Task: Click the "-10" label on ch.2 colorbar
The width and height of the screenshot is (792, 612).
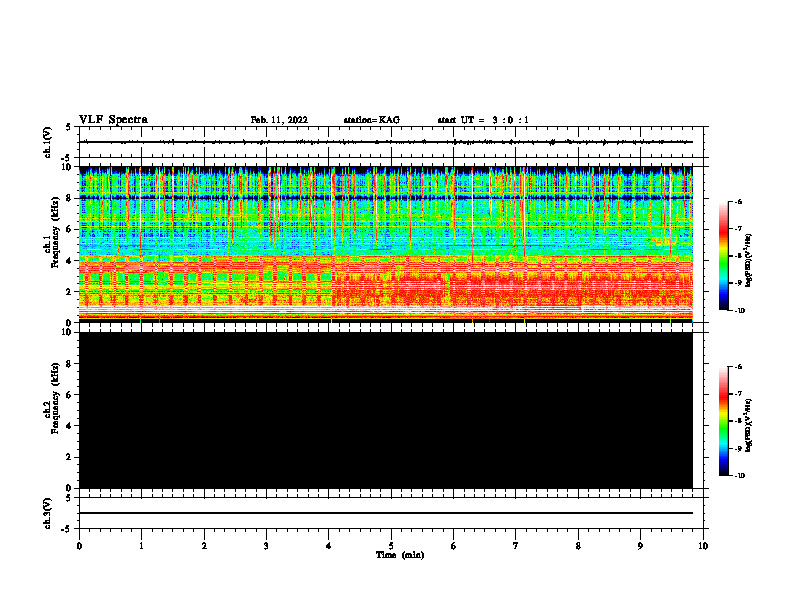Action: click(x=739, y=476)
